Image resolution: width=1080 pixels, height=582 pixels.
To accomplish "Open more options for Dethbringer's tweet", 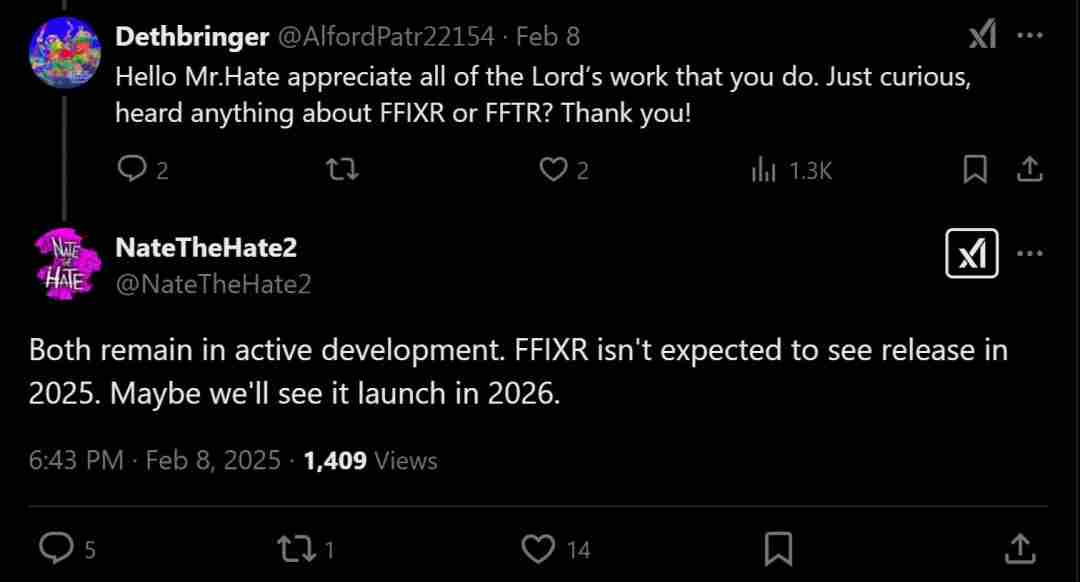I will click(x=1030, y=34).
